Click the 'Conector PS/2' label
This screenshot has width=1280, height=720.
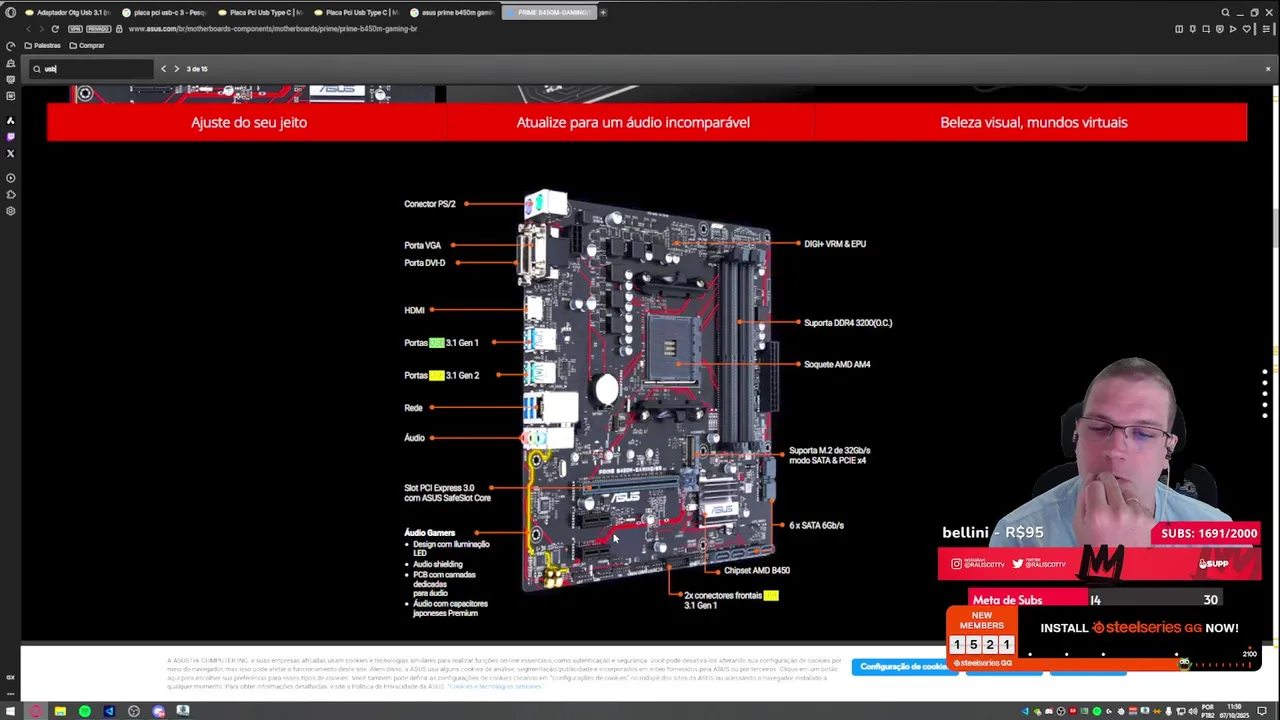point(429,204)
